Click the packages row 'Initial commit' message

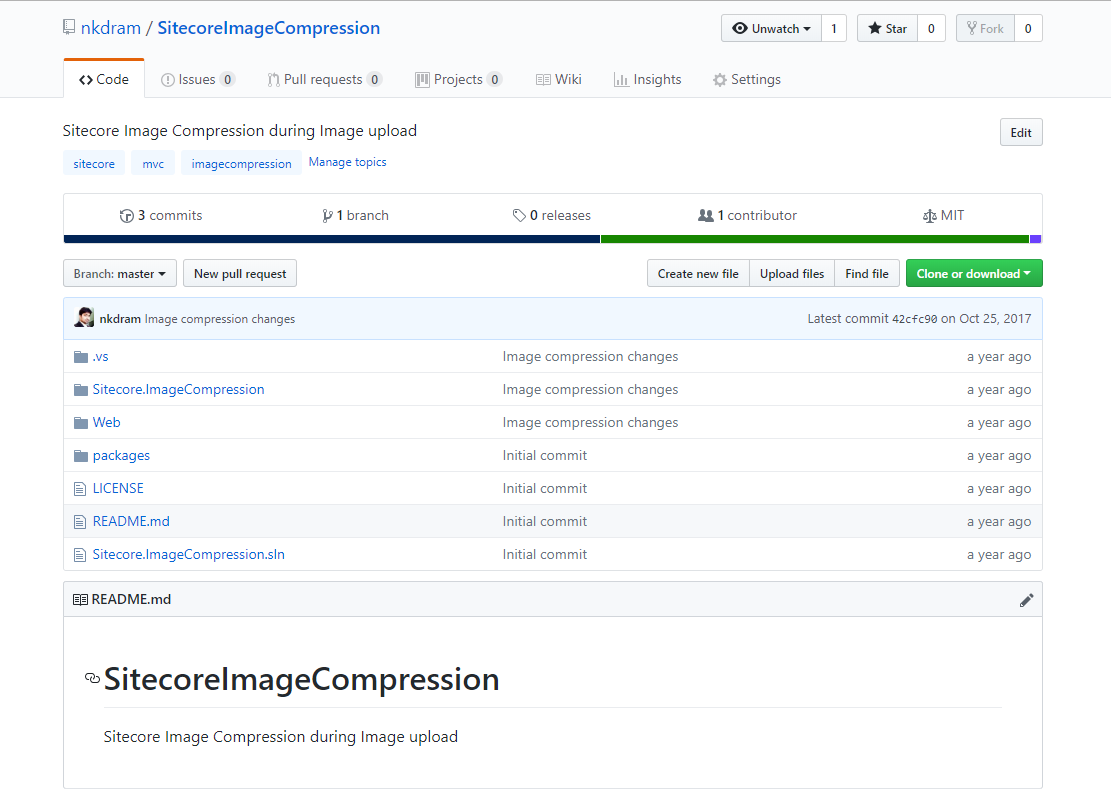(x=545, y=455)
